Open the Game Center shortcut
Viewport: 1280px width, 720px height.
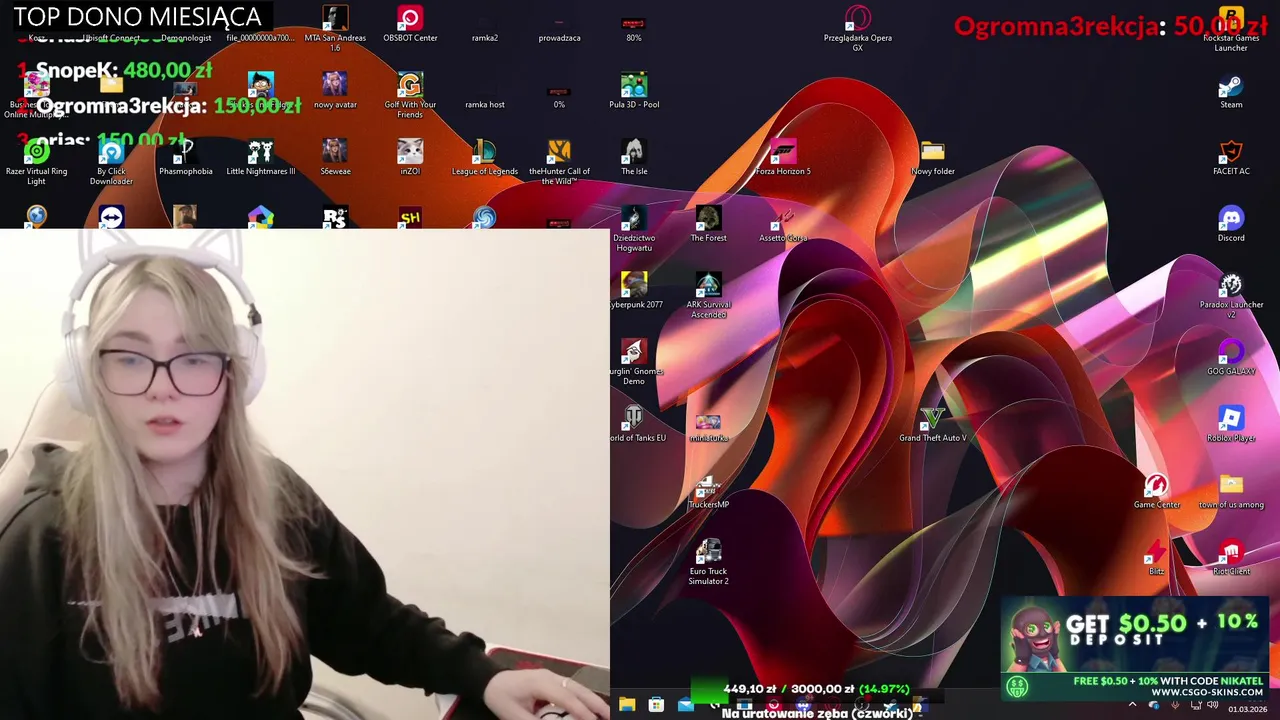(1157, 492)
